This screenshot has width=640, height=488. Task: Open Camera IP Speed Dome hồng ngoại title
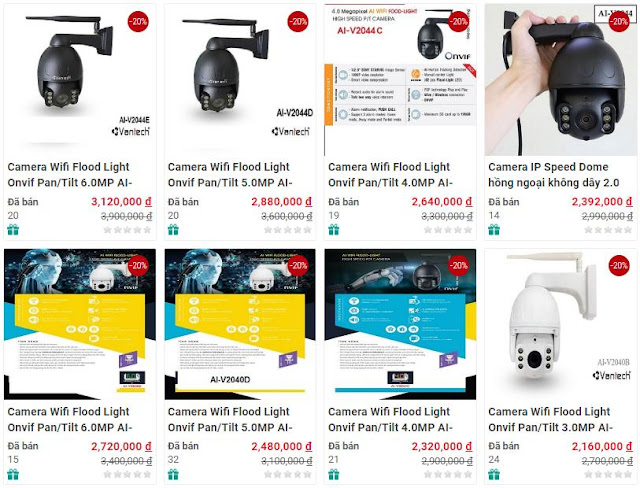tap(554, 175)
